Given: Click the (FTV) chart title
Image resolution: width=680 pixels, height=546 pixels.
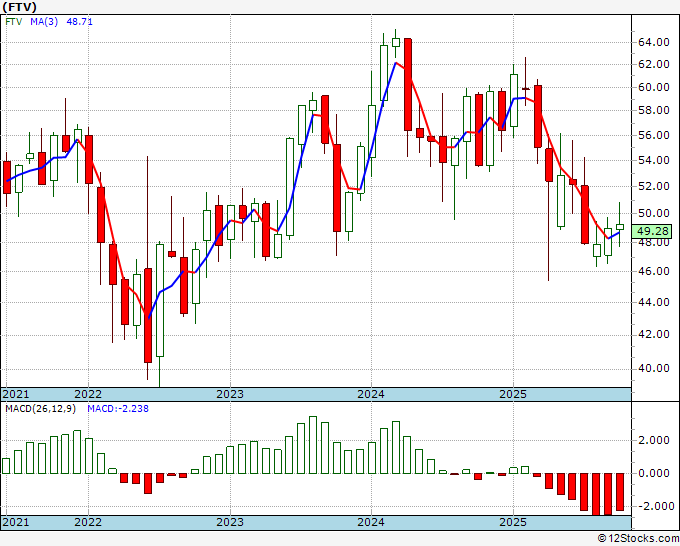Looking at the screenshot, I should [x=20, y=7].
